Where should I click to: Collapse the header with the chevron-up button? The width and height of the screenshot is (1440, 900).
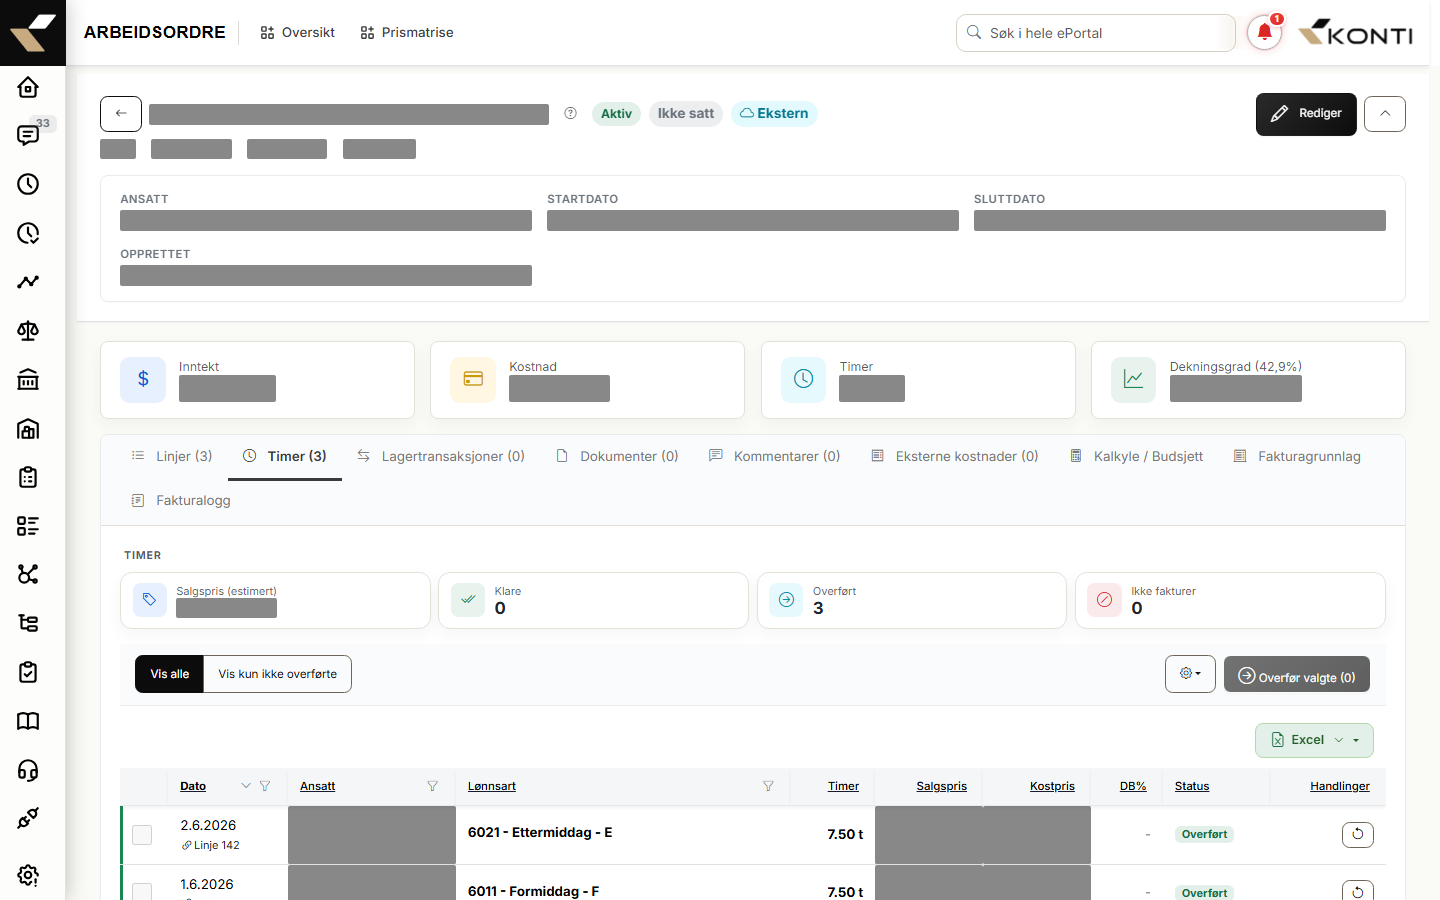point(1385,114)
